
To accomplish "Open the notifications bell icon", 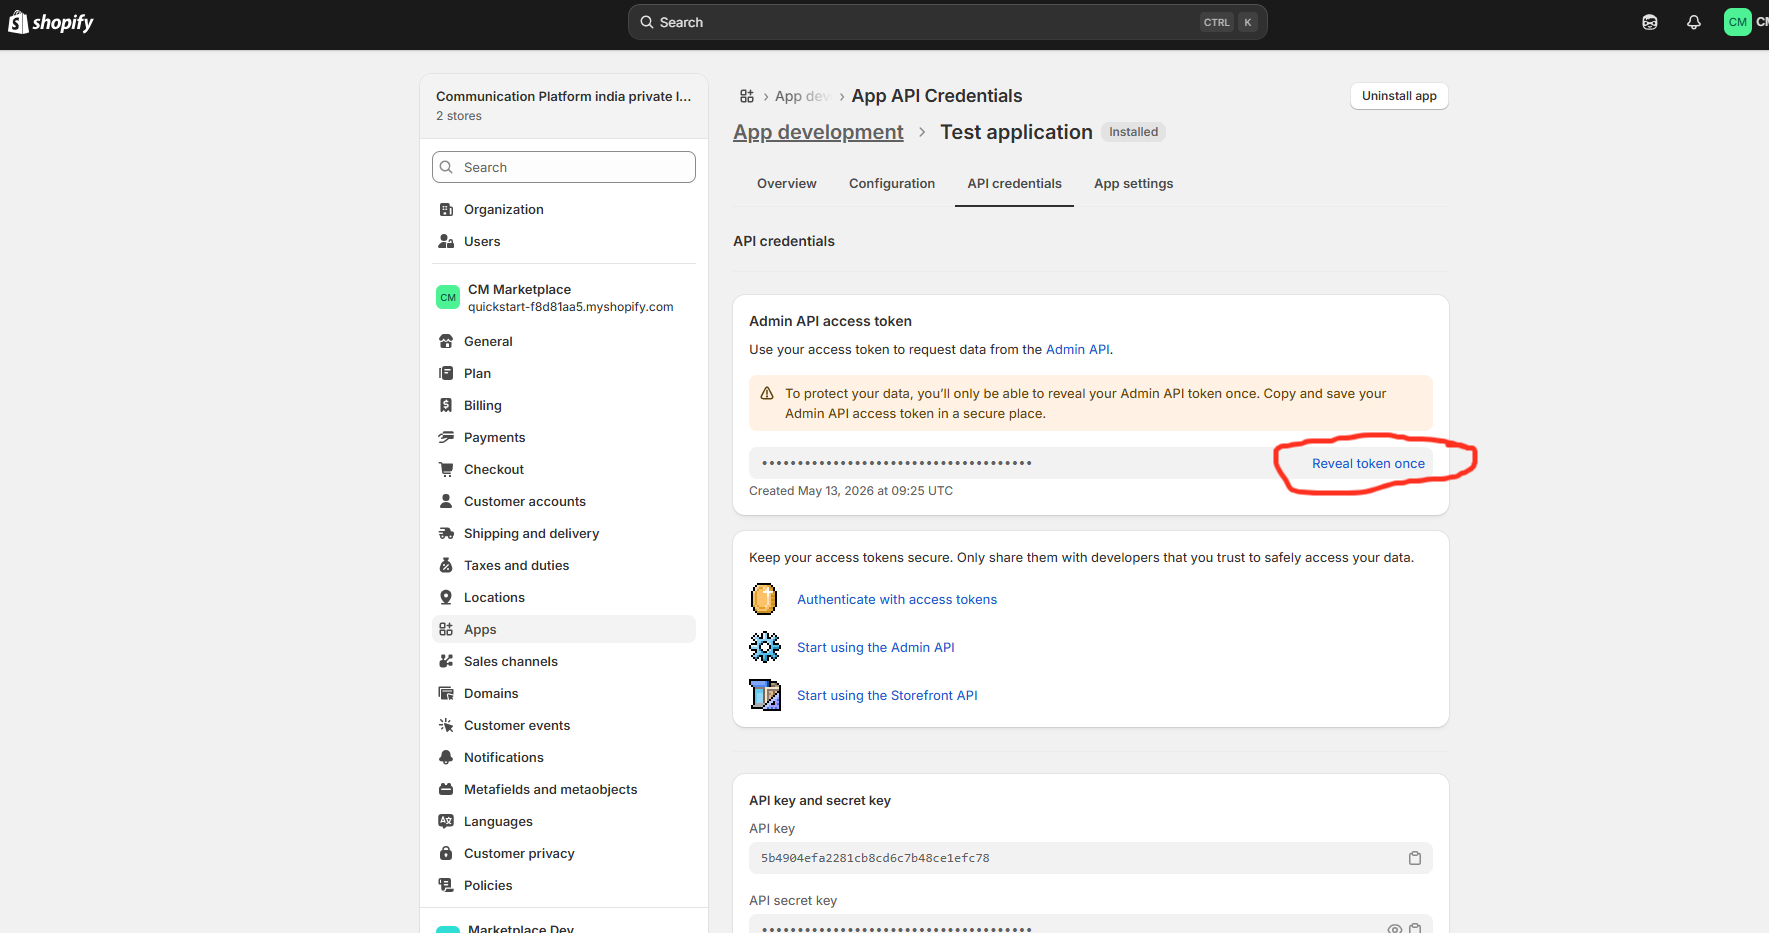I will 1694,22.
